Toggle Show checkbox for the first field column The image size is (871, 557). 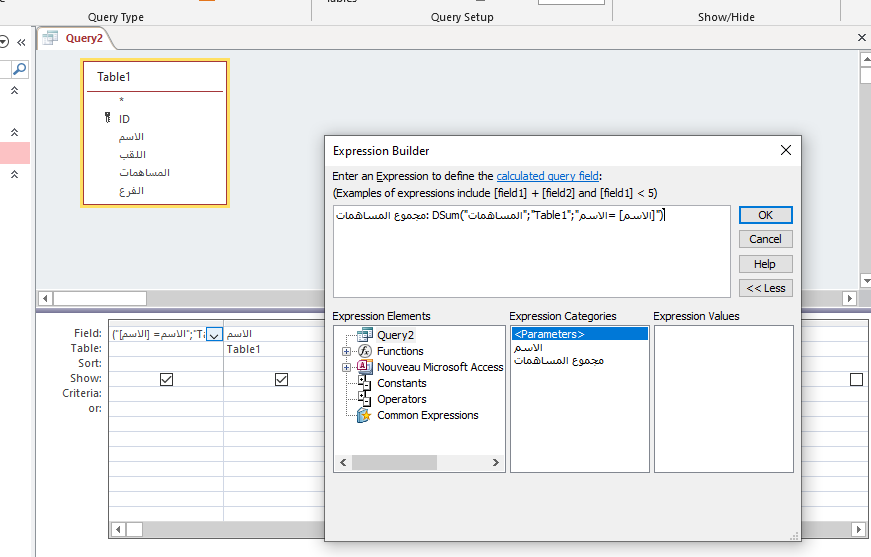pyautogui.click(x=166, y=379)
